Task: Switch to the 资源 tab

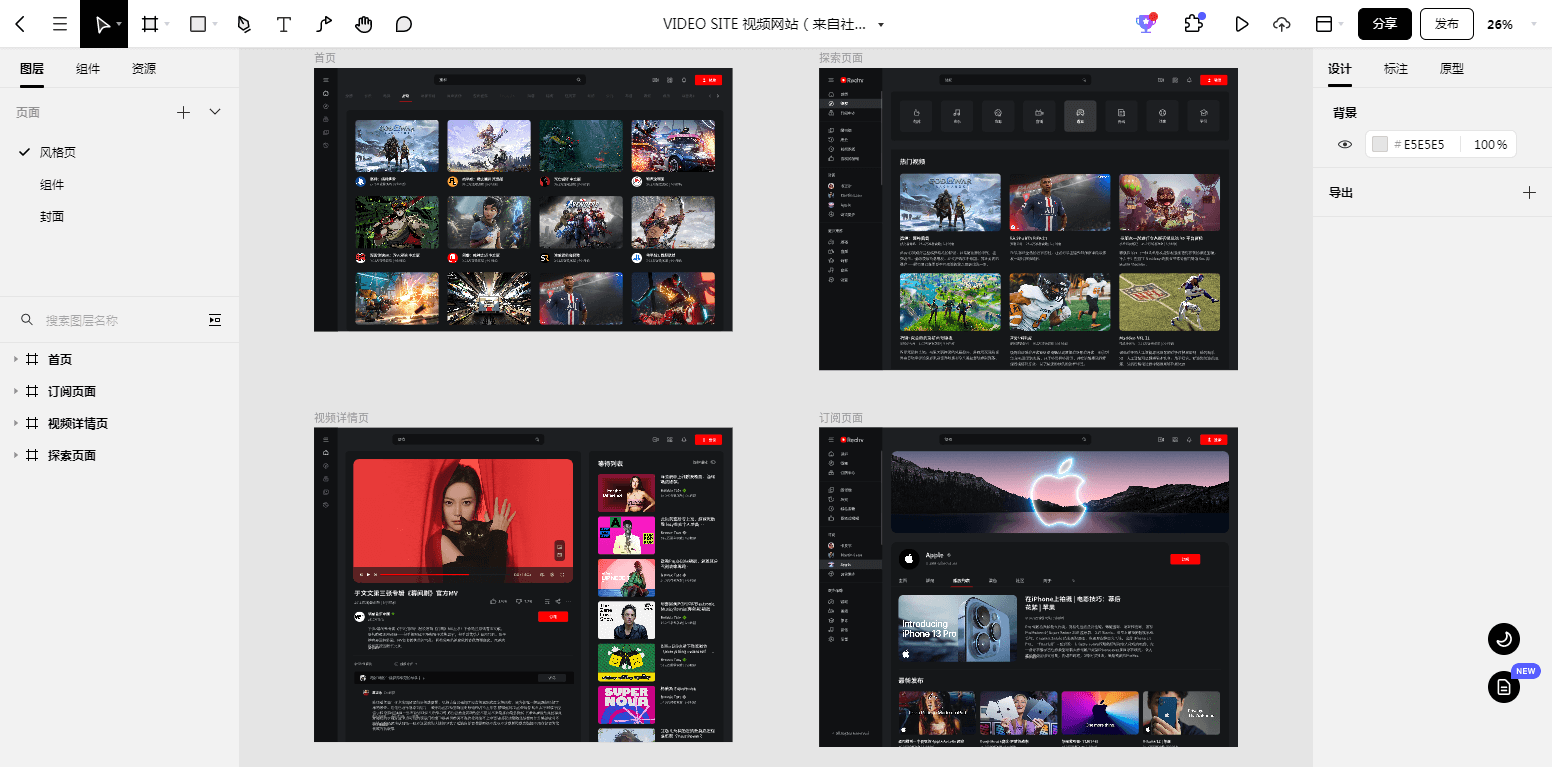Action: coord(144,69)
